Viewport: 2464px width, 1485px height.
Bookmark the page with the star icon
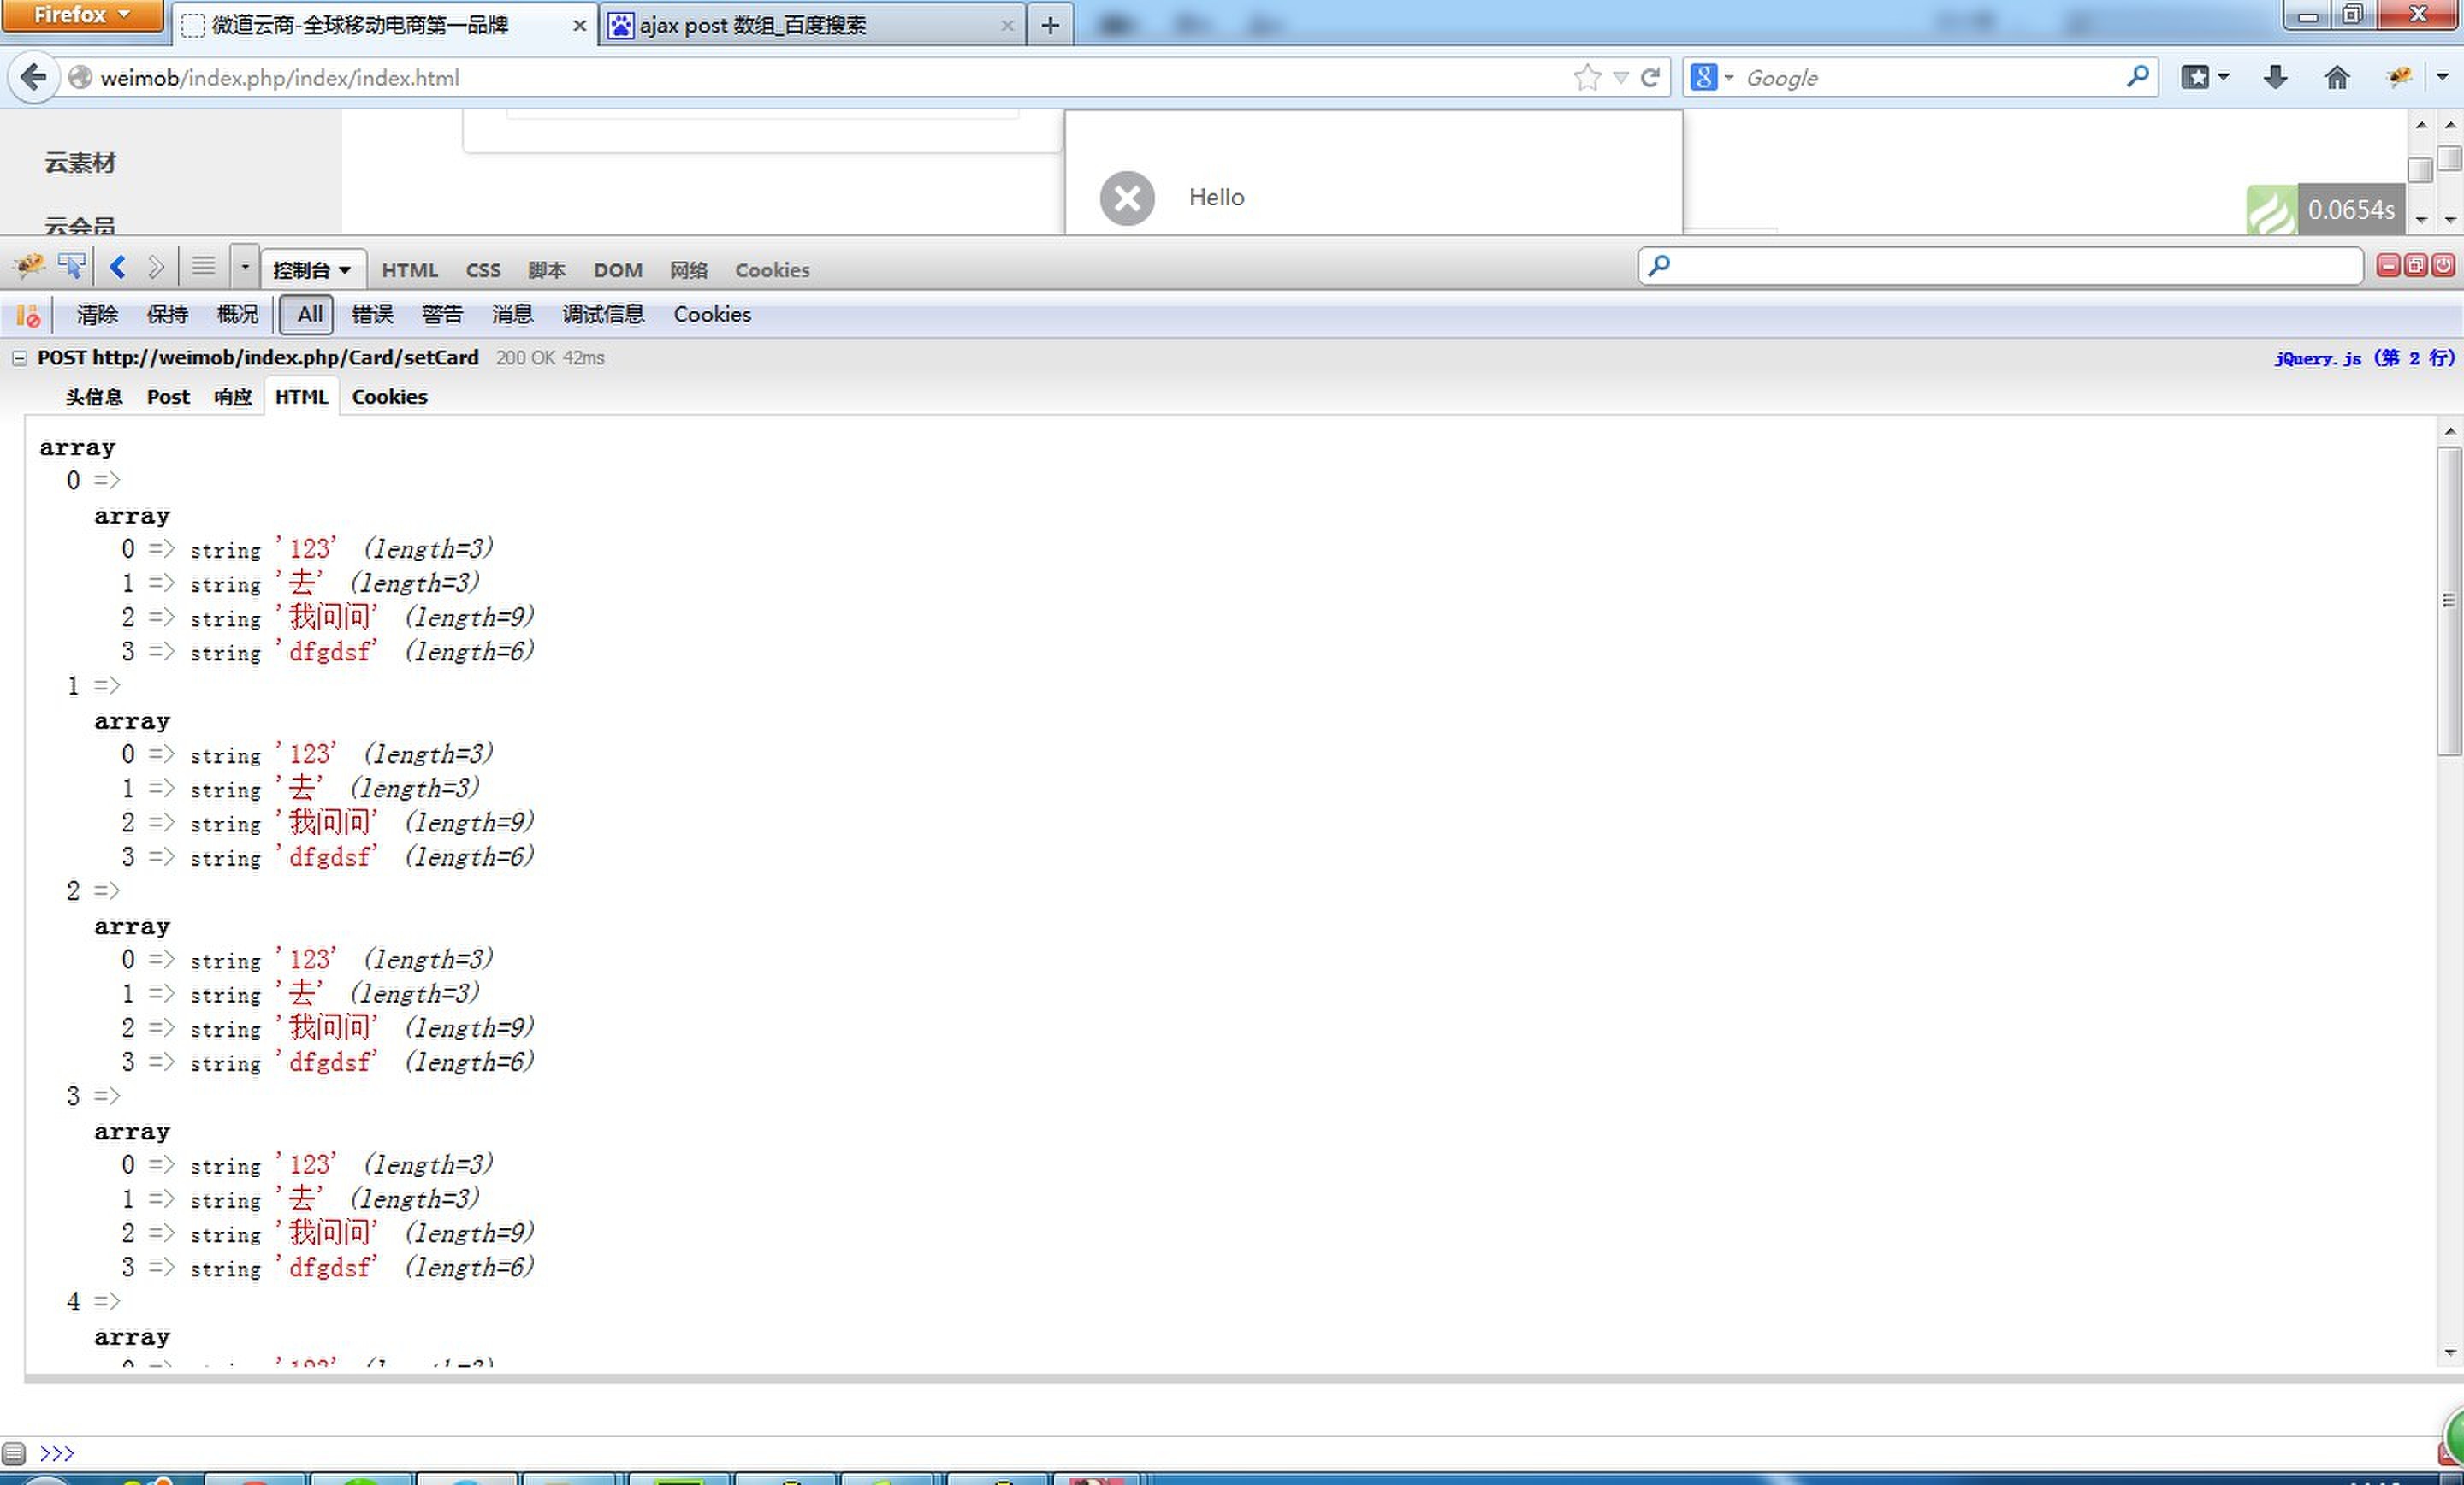tap(1586, 77)
